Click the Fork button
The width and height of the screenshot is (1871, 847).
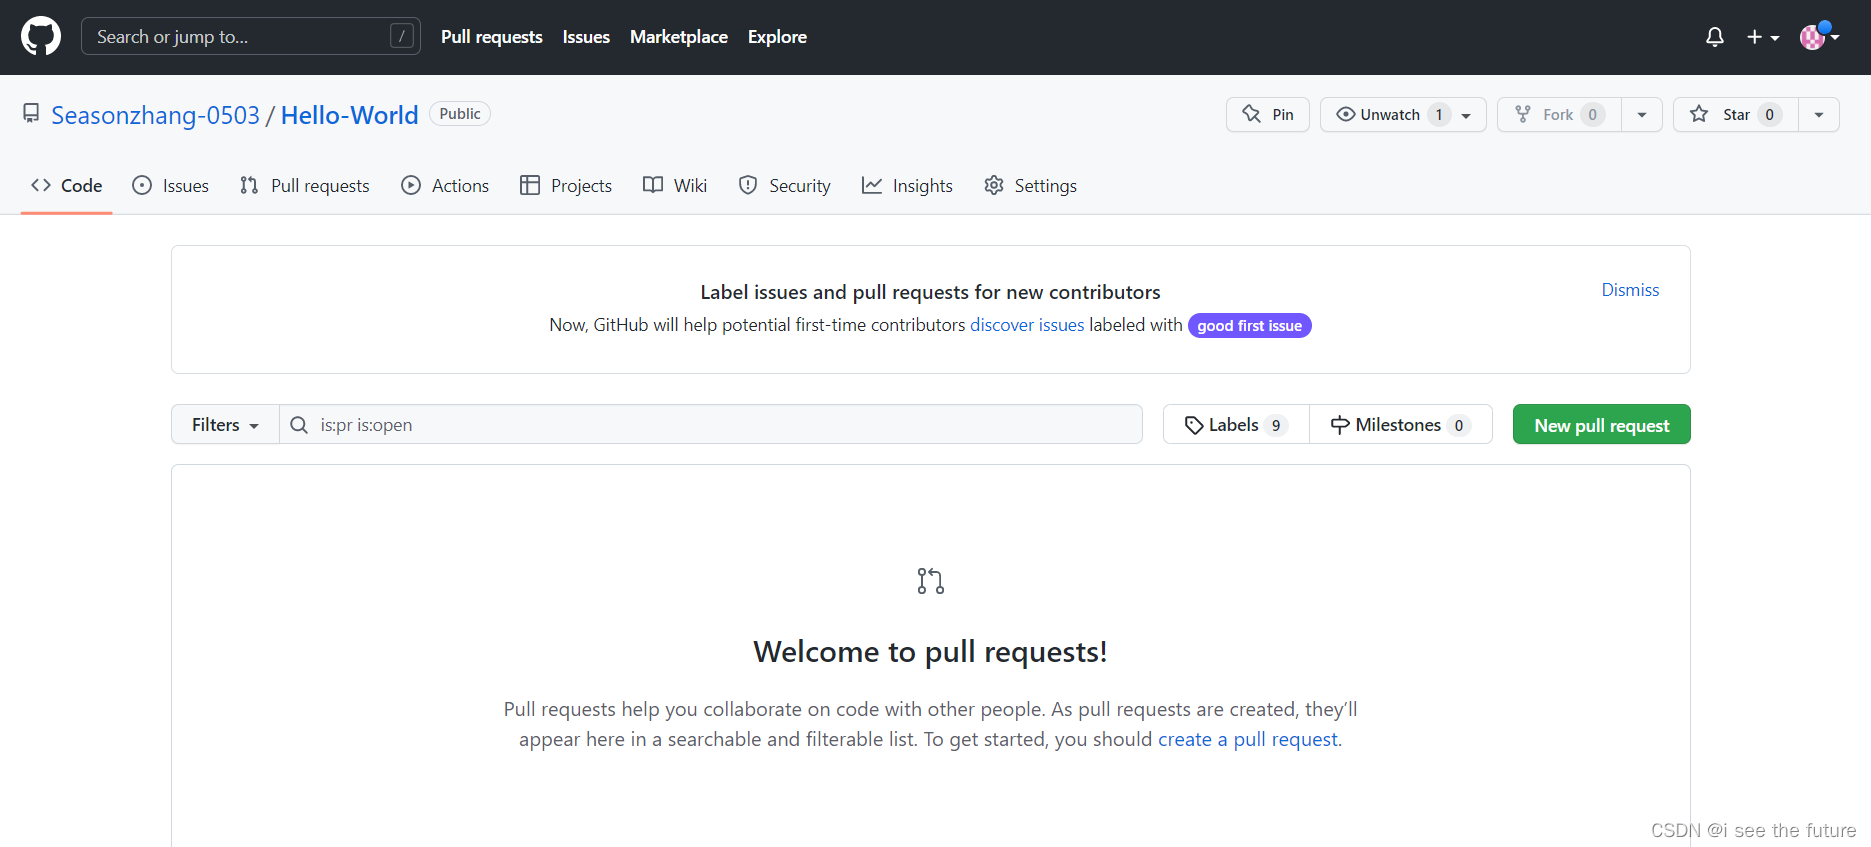(1559, 114)
